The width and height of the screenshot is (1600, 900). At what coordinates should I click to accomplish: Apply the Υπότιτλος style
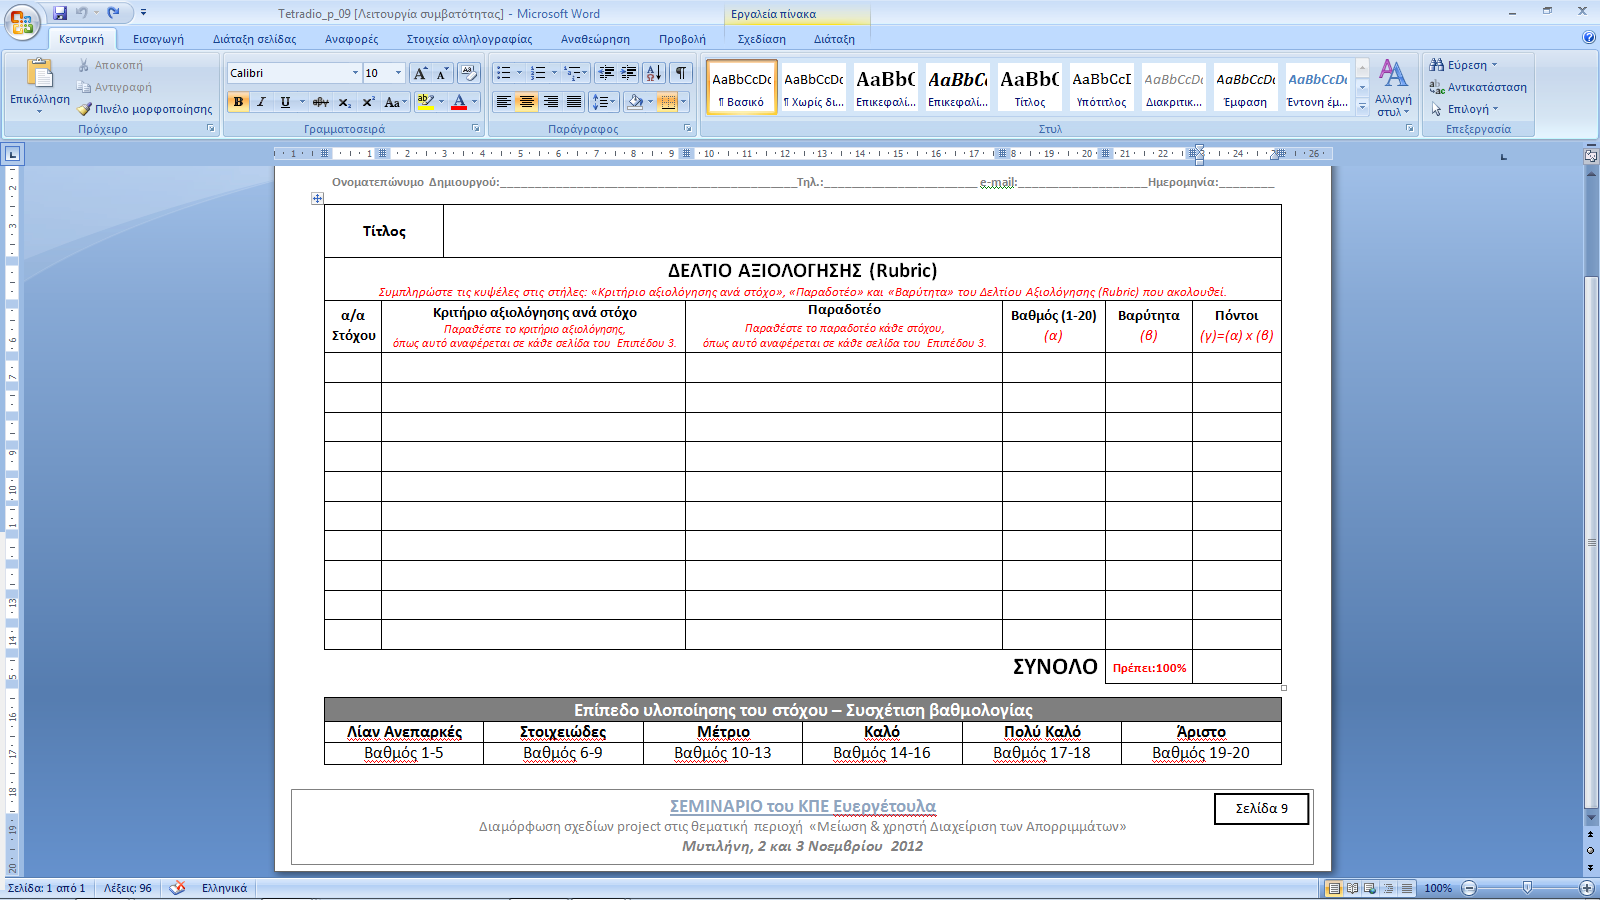[x=1101, y=87]
